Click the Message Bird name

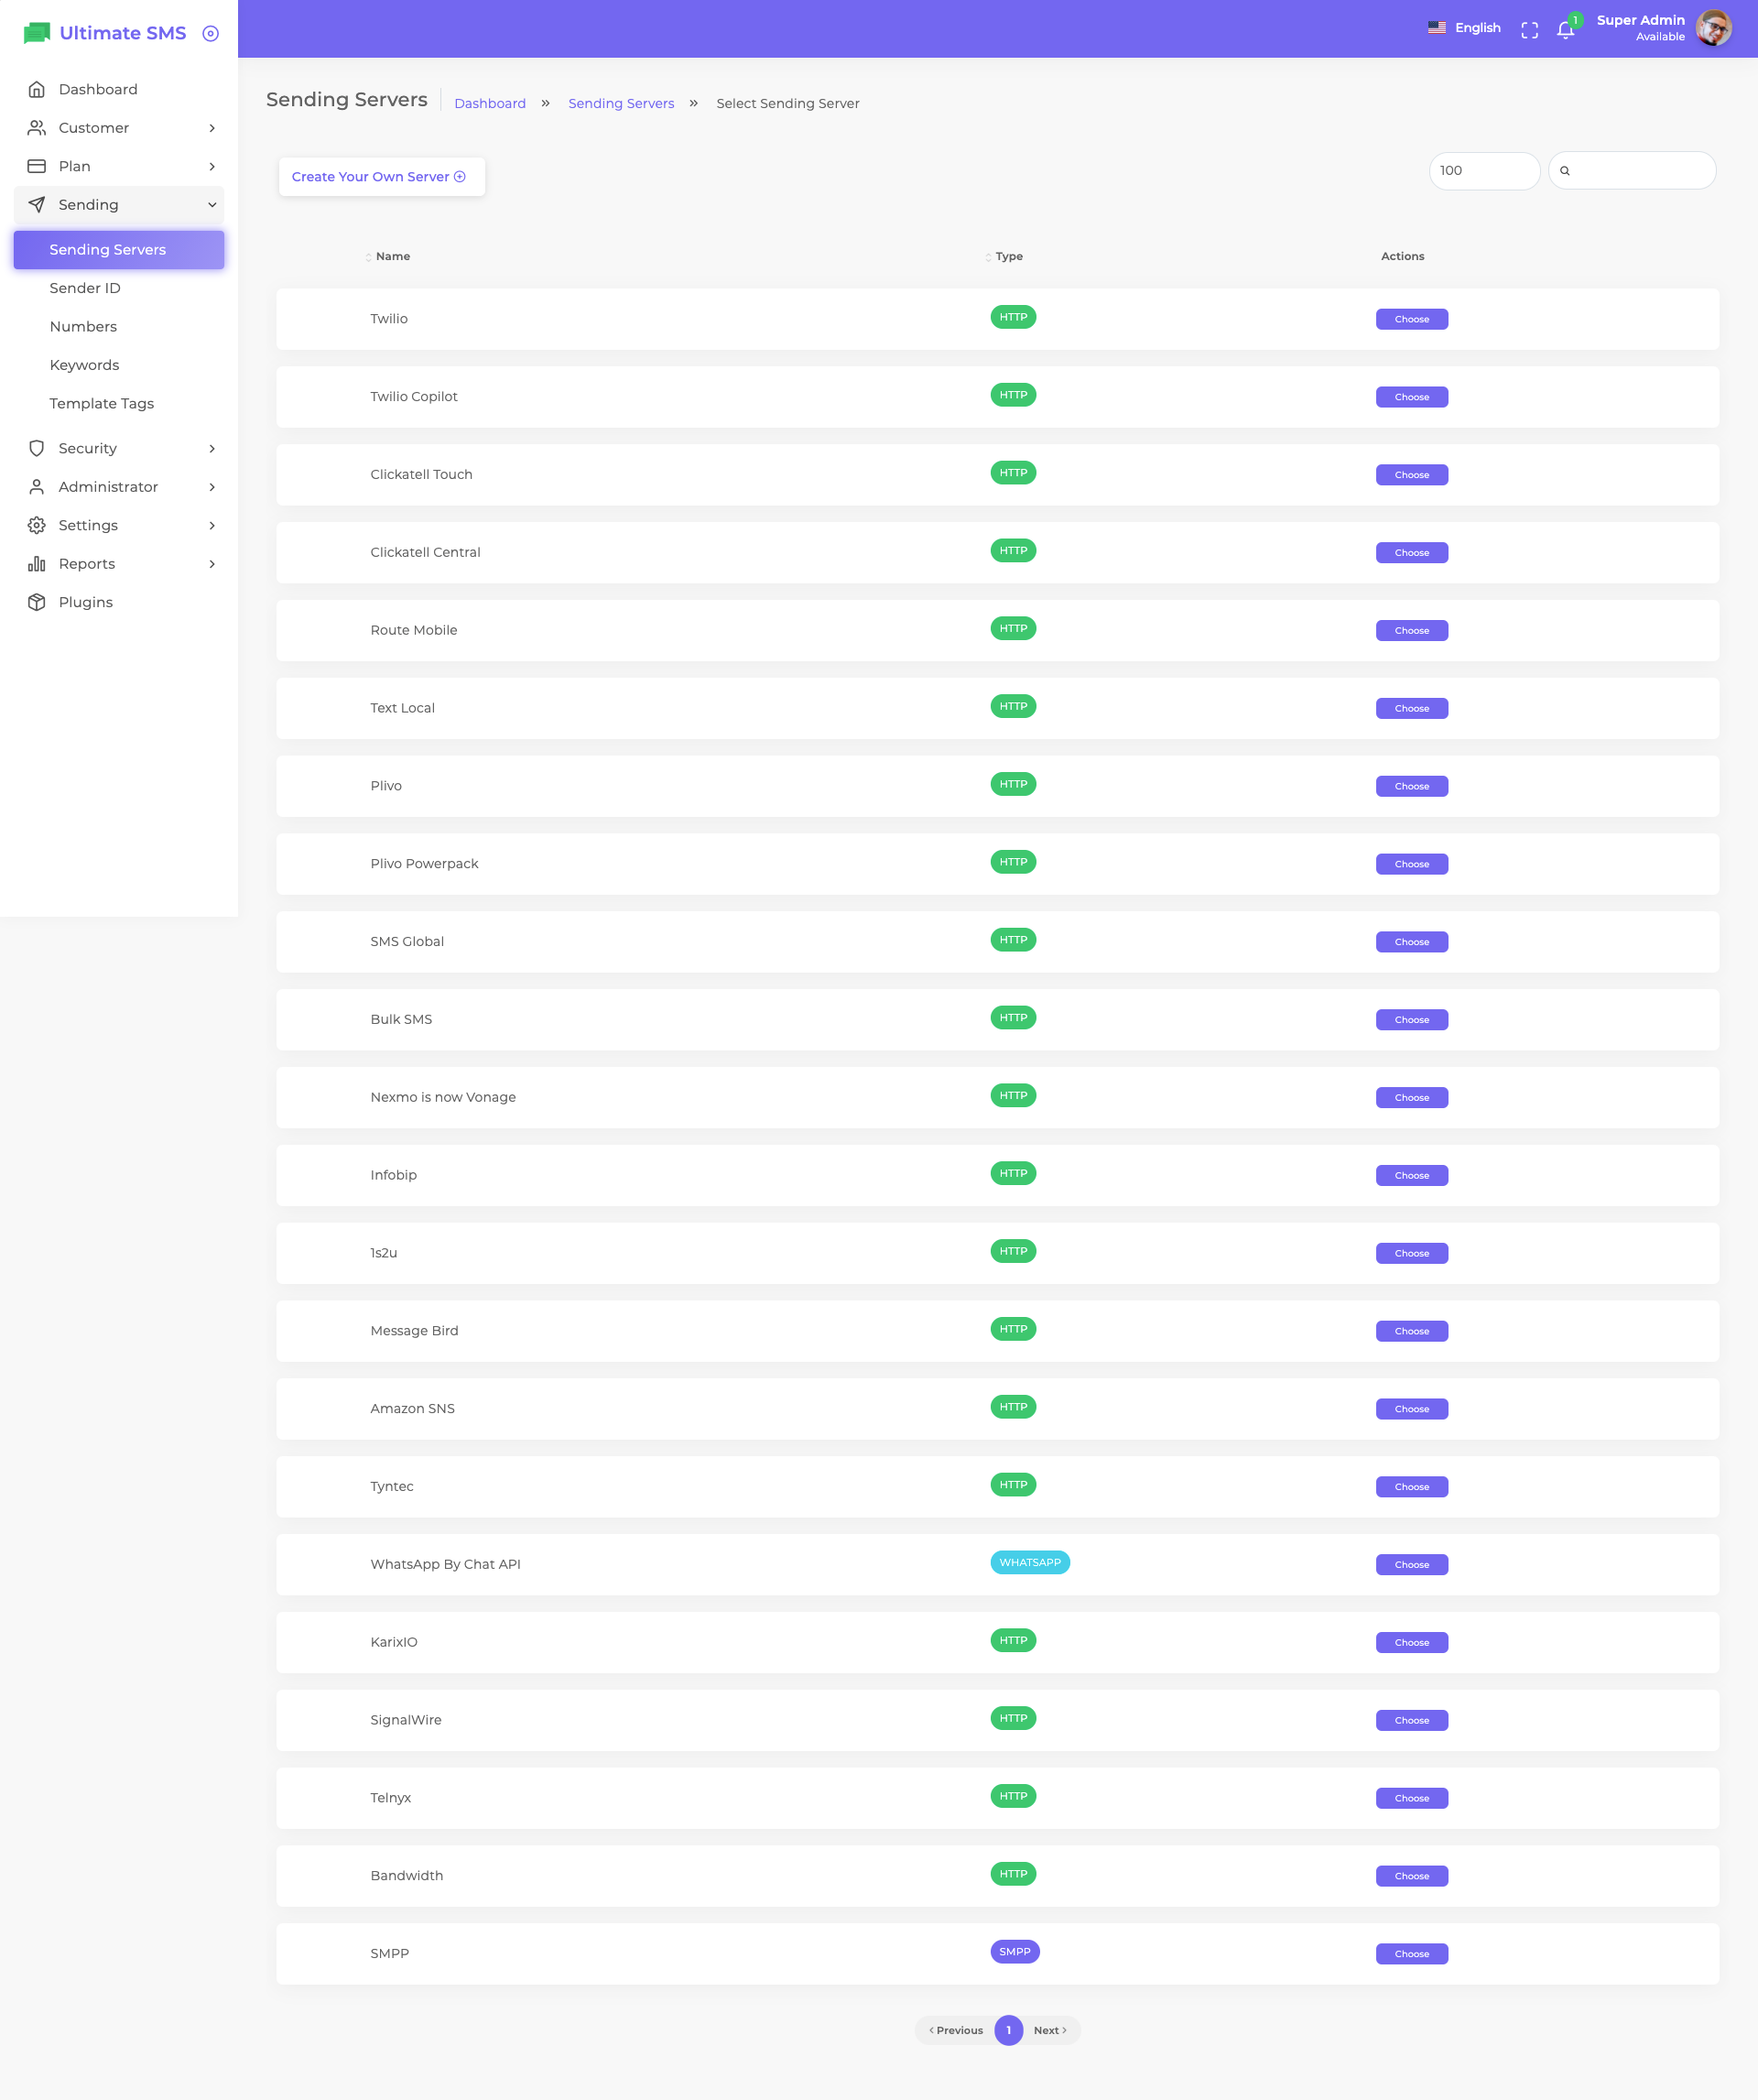point(414,1331)
